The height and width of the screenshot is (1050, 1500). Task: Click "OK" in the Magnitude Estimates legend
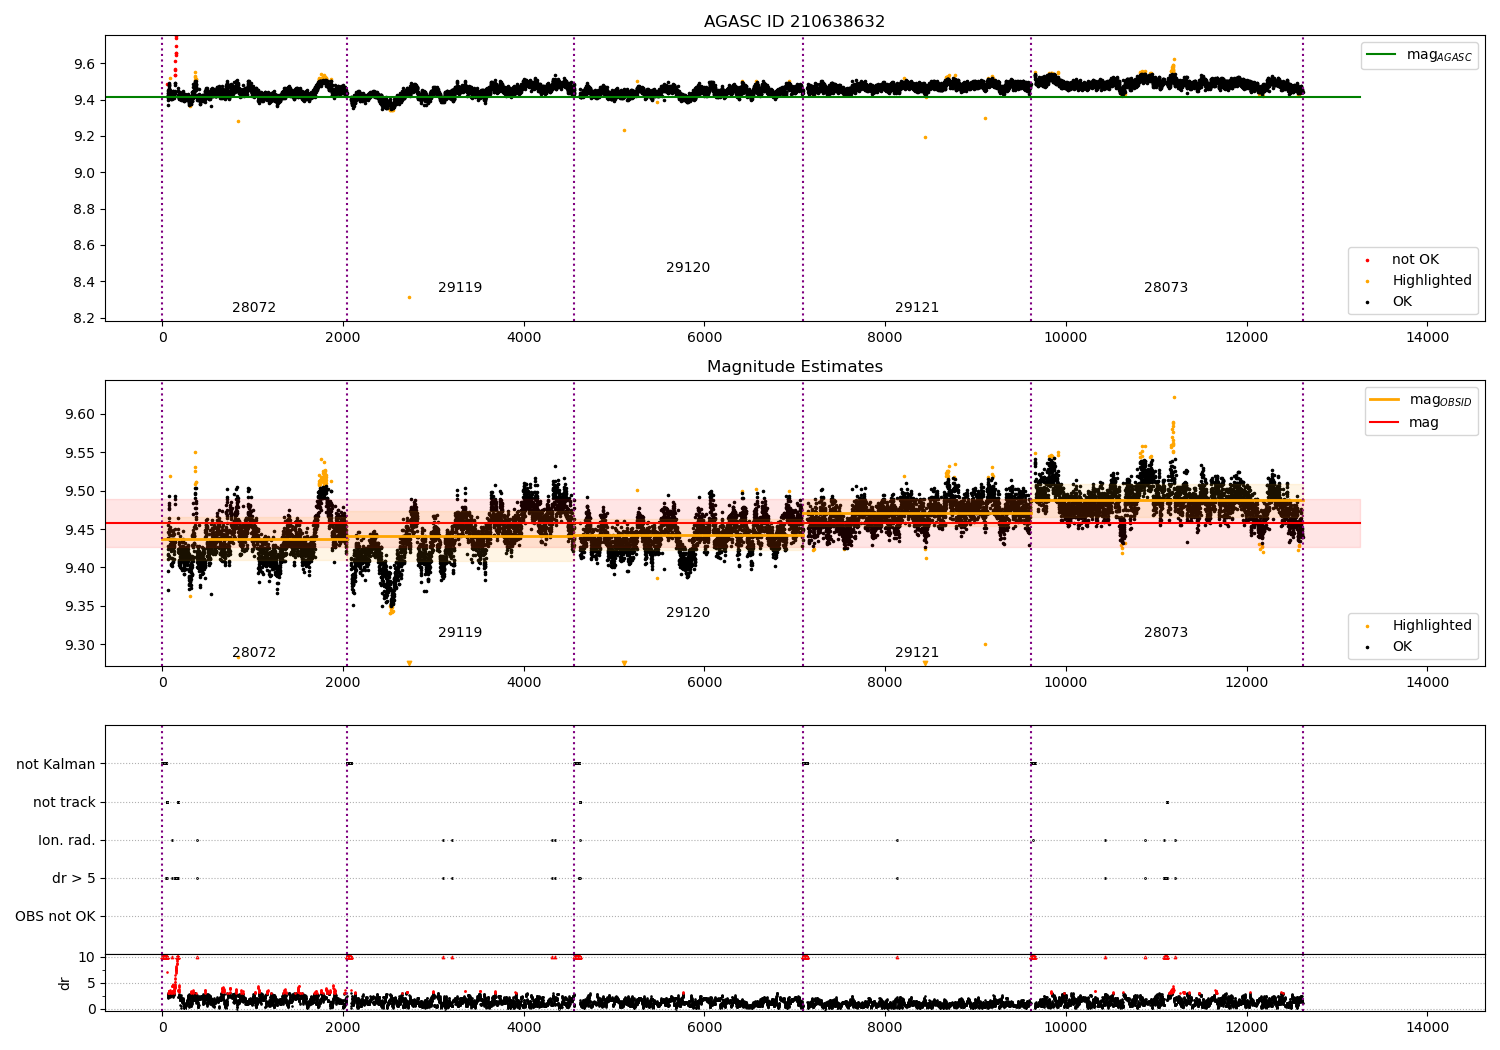click(x=1402, y=646)
